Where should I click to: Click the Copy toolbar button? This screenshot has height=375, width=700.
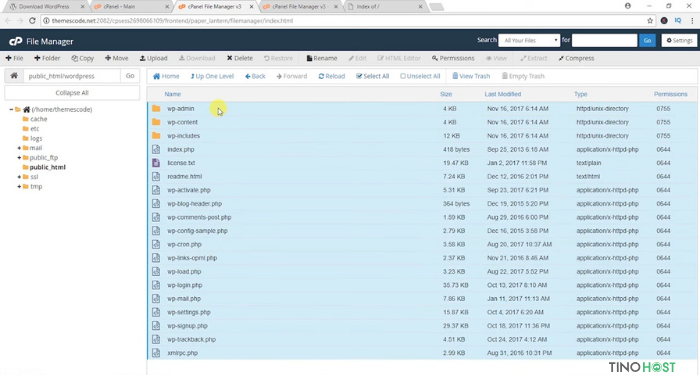83,58
